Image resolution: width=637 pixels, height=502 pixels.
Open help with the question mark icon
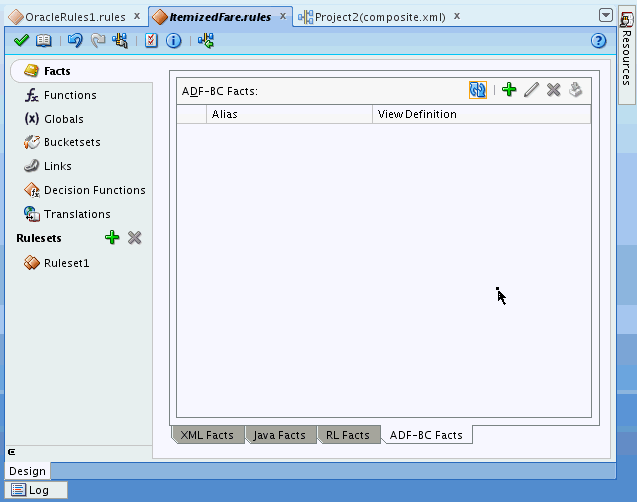[x=598, y=41]
